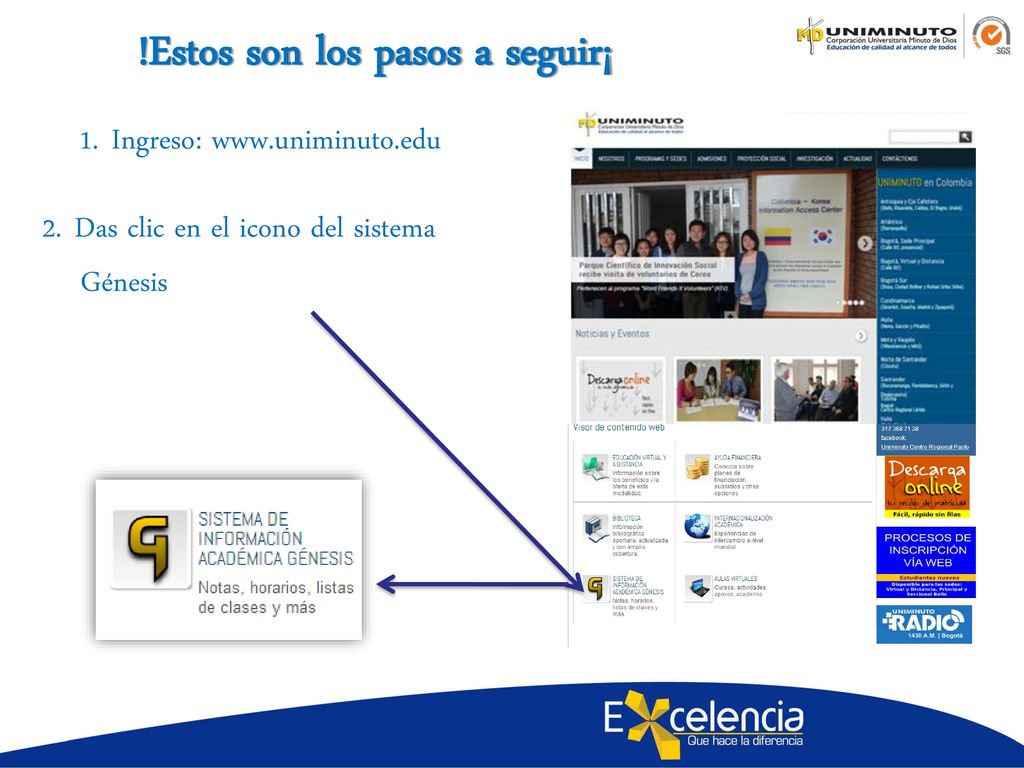Open the Admisiones menu
The height and width of the screenshot is (768, 1024).
(x=712, y=159)
